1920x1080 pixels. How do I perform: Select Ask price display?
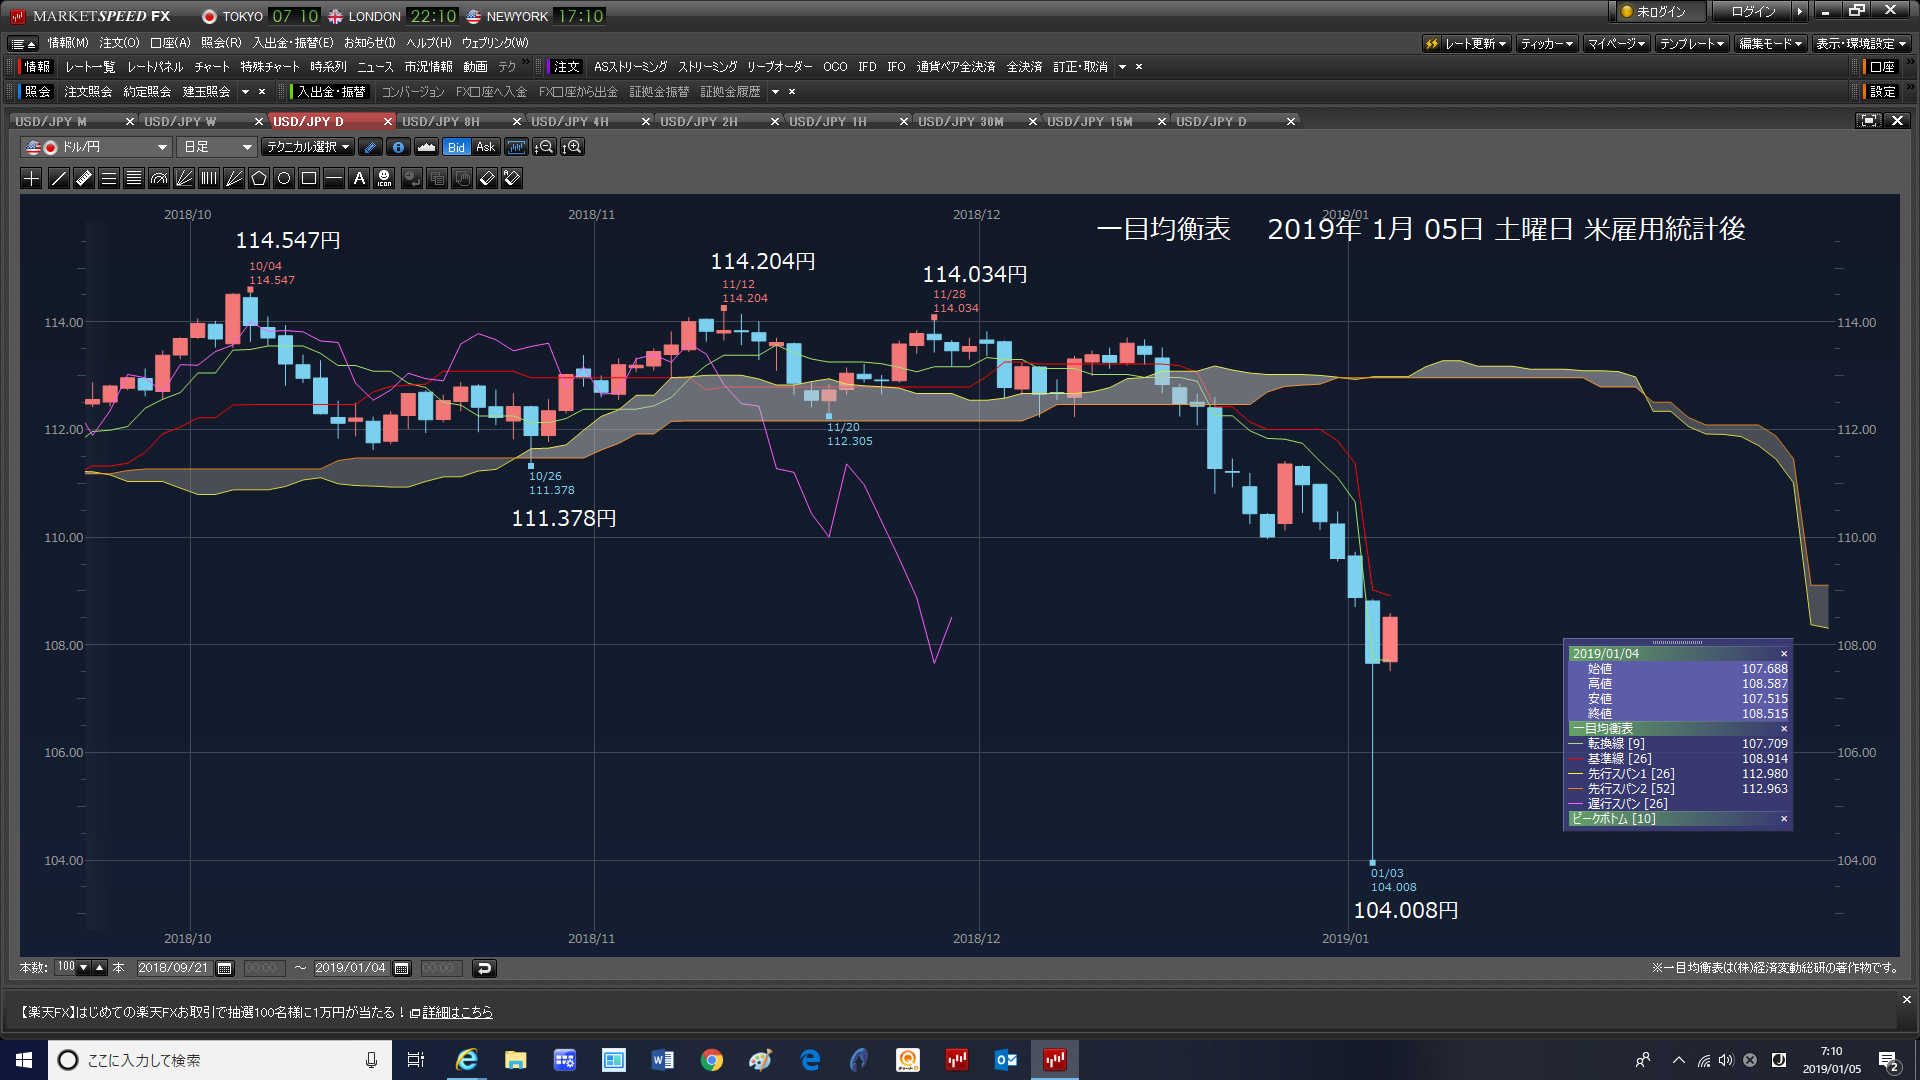[485, 147]
